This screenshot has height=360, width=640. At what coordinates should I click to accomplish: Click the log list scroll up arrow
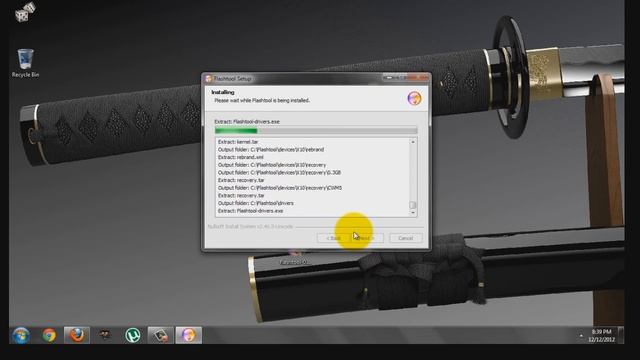point(413,142)
